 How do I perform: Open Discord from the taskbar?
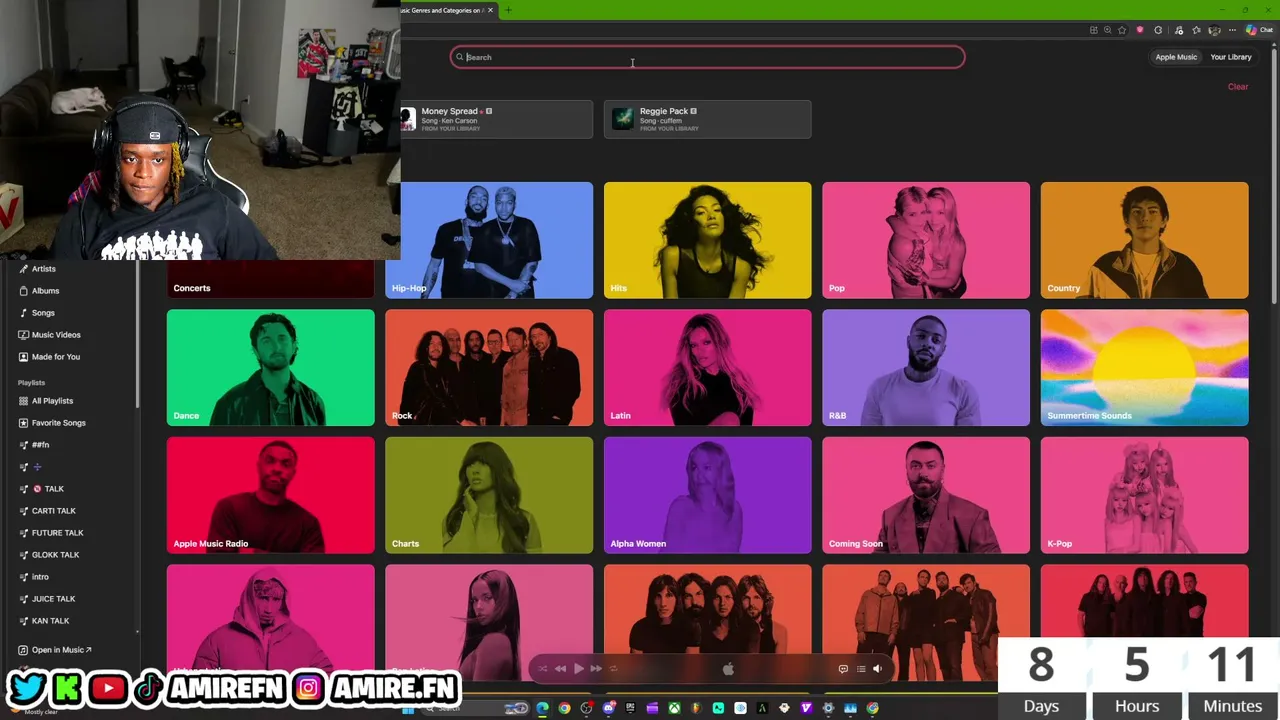(x=608, y=708)
